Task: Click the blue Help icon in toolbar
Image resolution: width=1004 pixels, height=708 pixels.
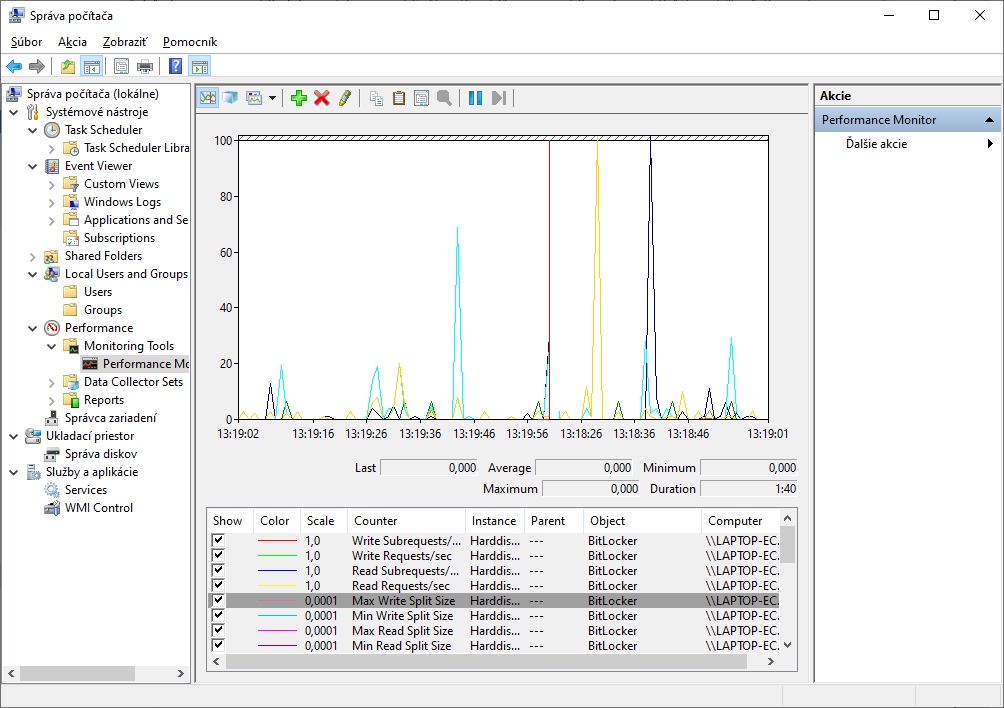Action: click(175, 67)
